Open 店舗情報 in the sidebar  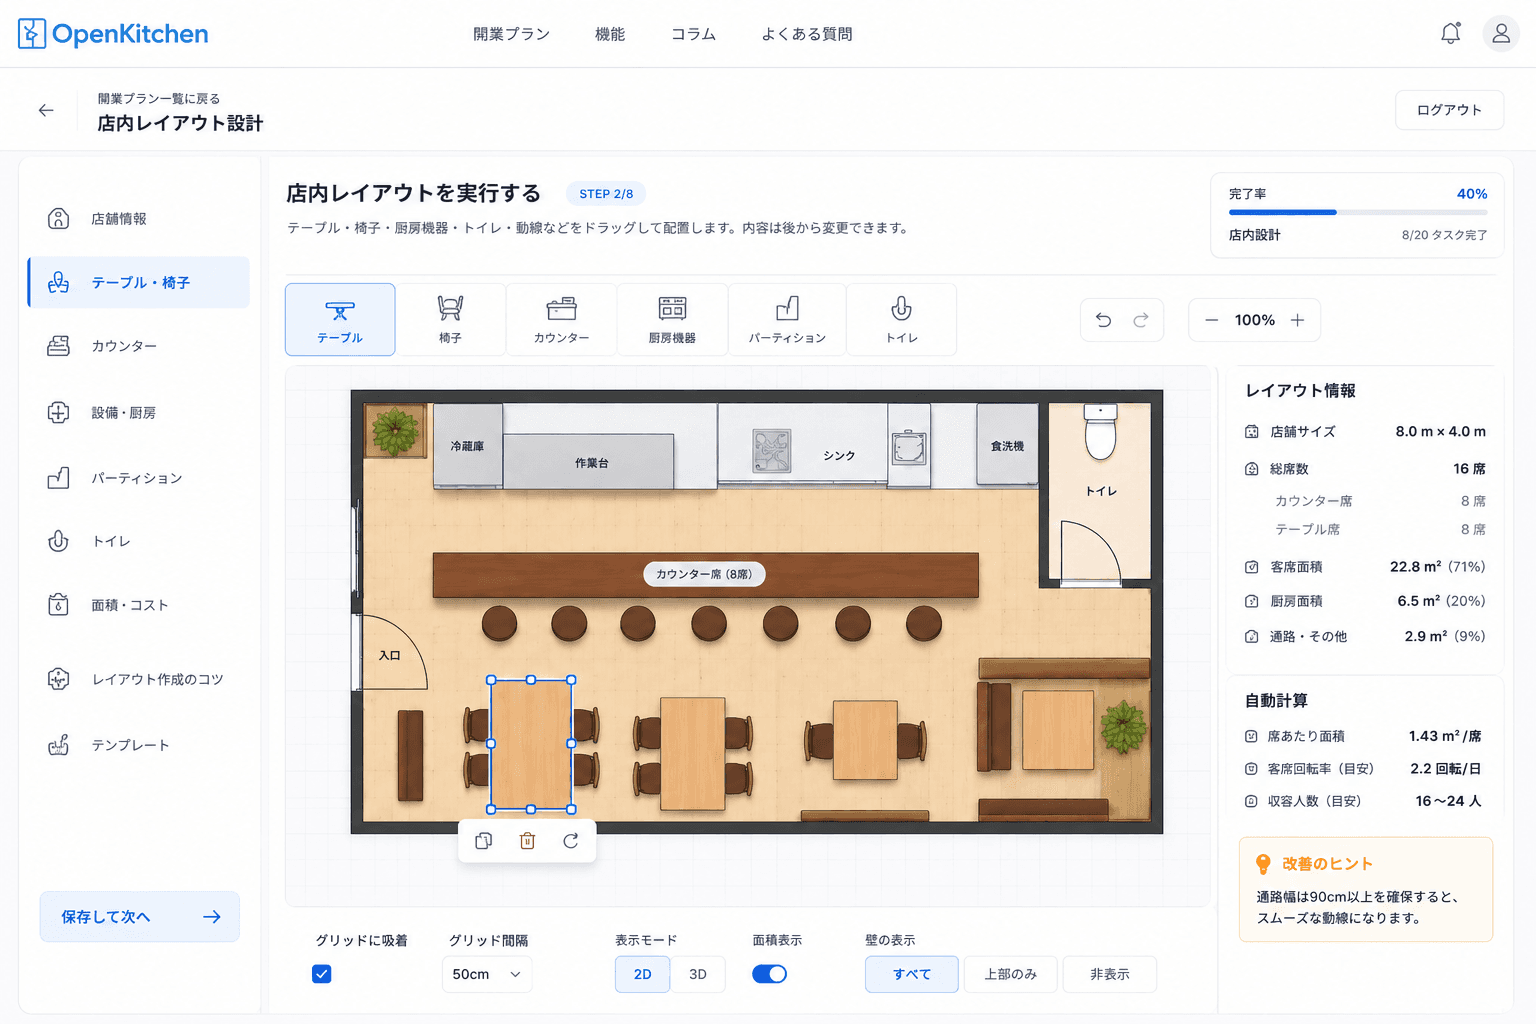tap(139, 218)
